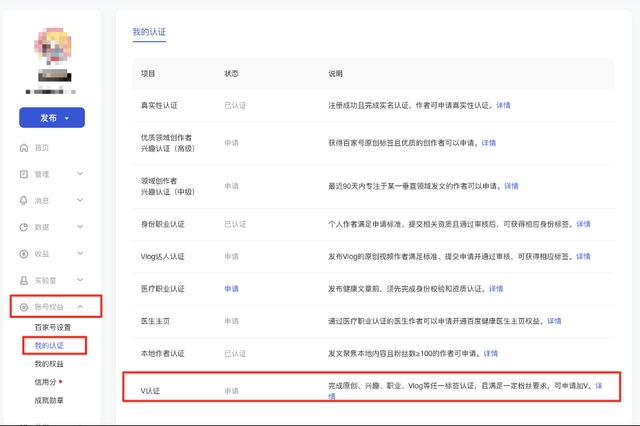Click the profile avatar picture
This screenshot has height=426, width=640.
point(53,46)
